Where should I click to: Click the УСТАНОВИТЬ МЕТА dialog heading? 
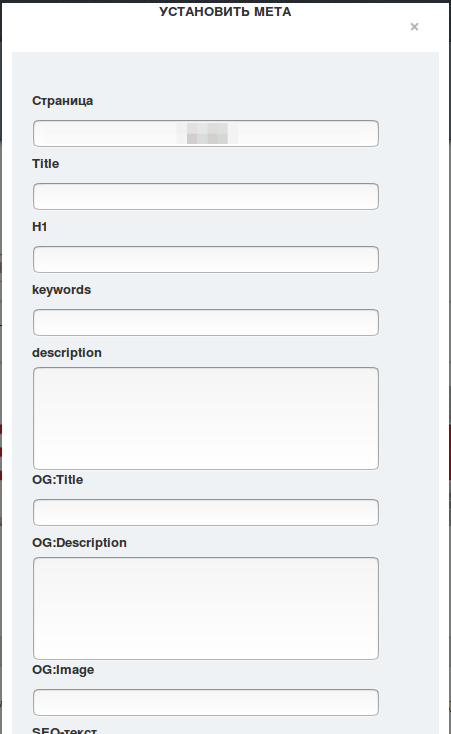coord(225,12)
